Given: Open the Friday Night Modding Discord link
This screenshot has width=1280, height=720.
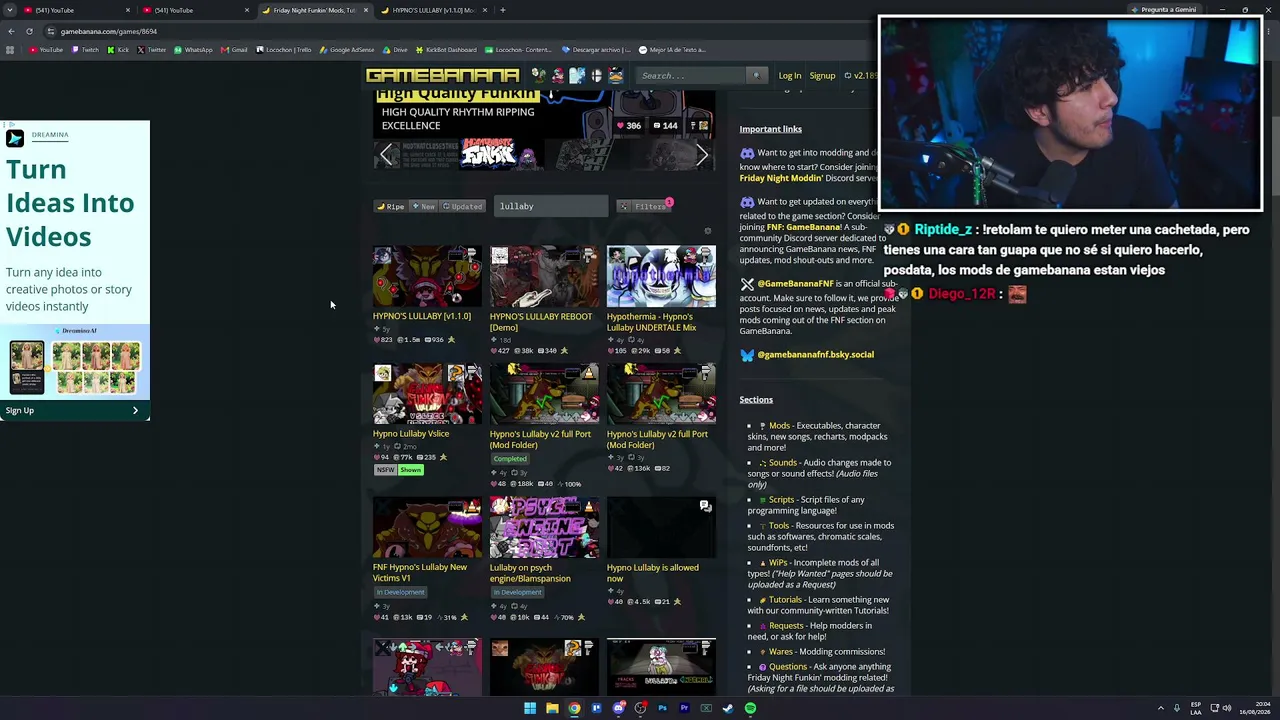Looking at the screenshot, I should 781,178.
